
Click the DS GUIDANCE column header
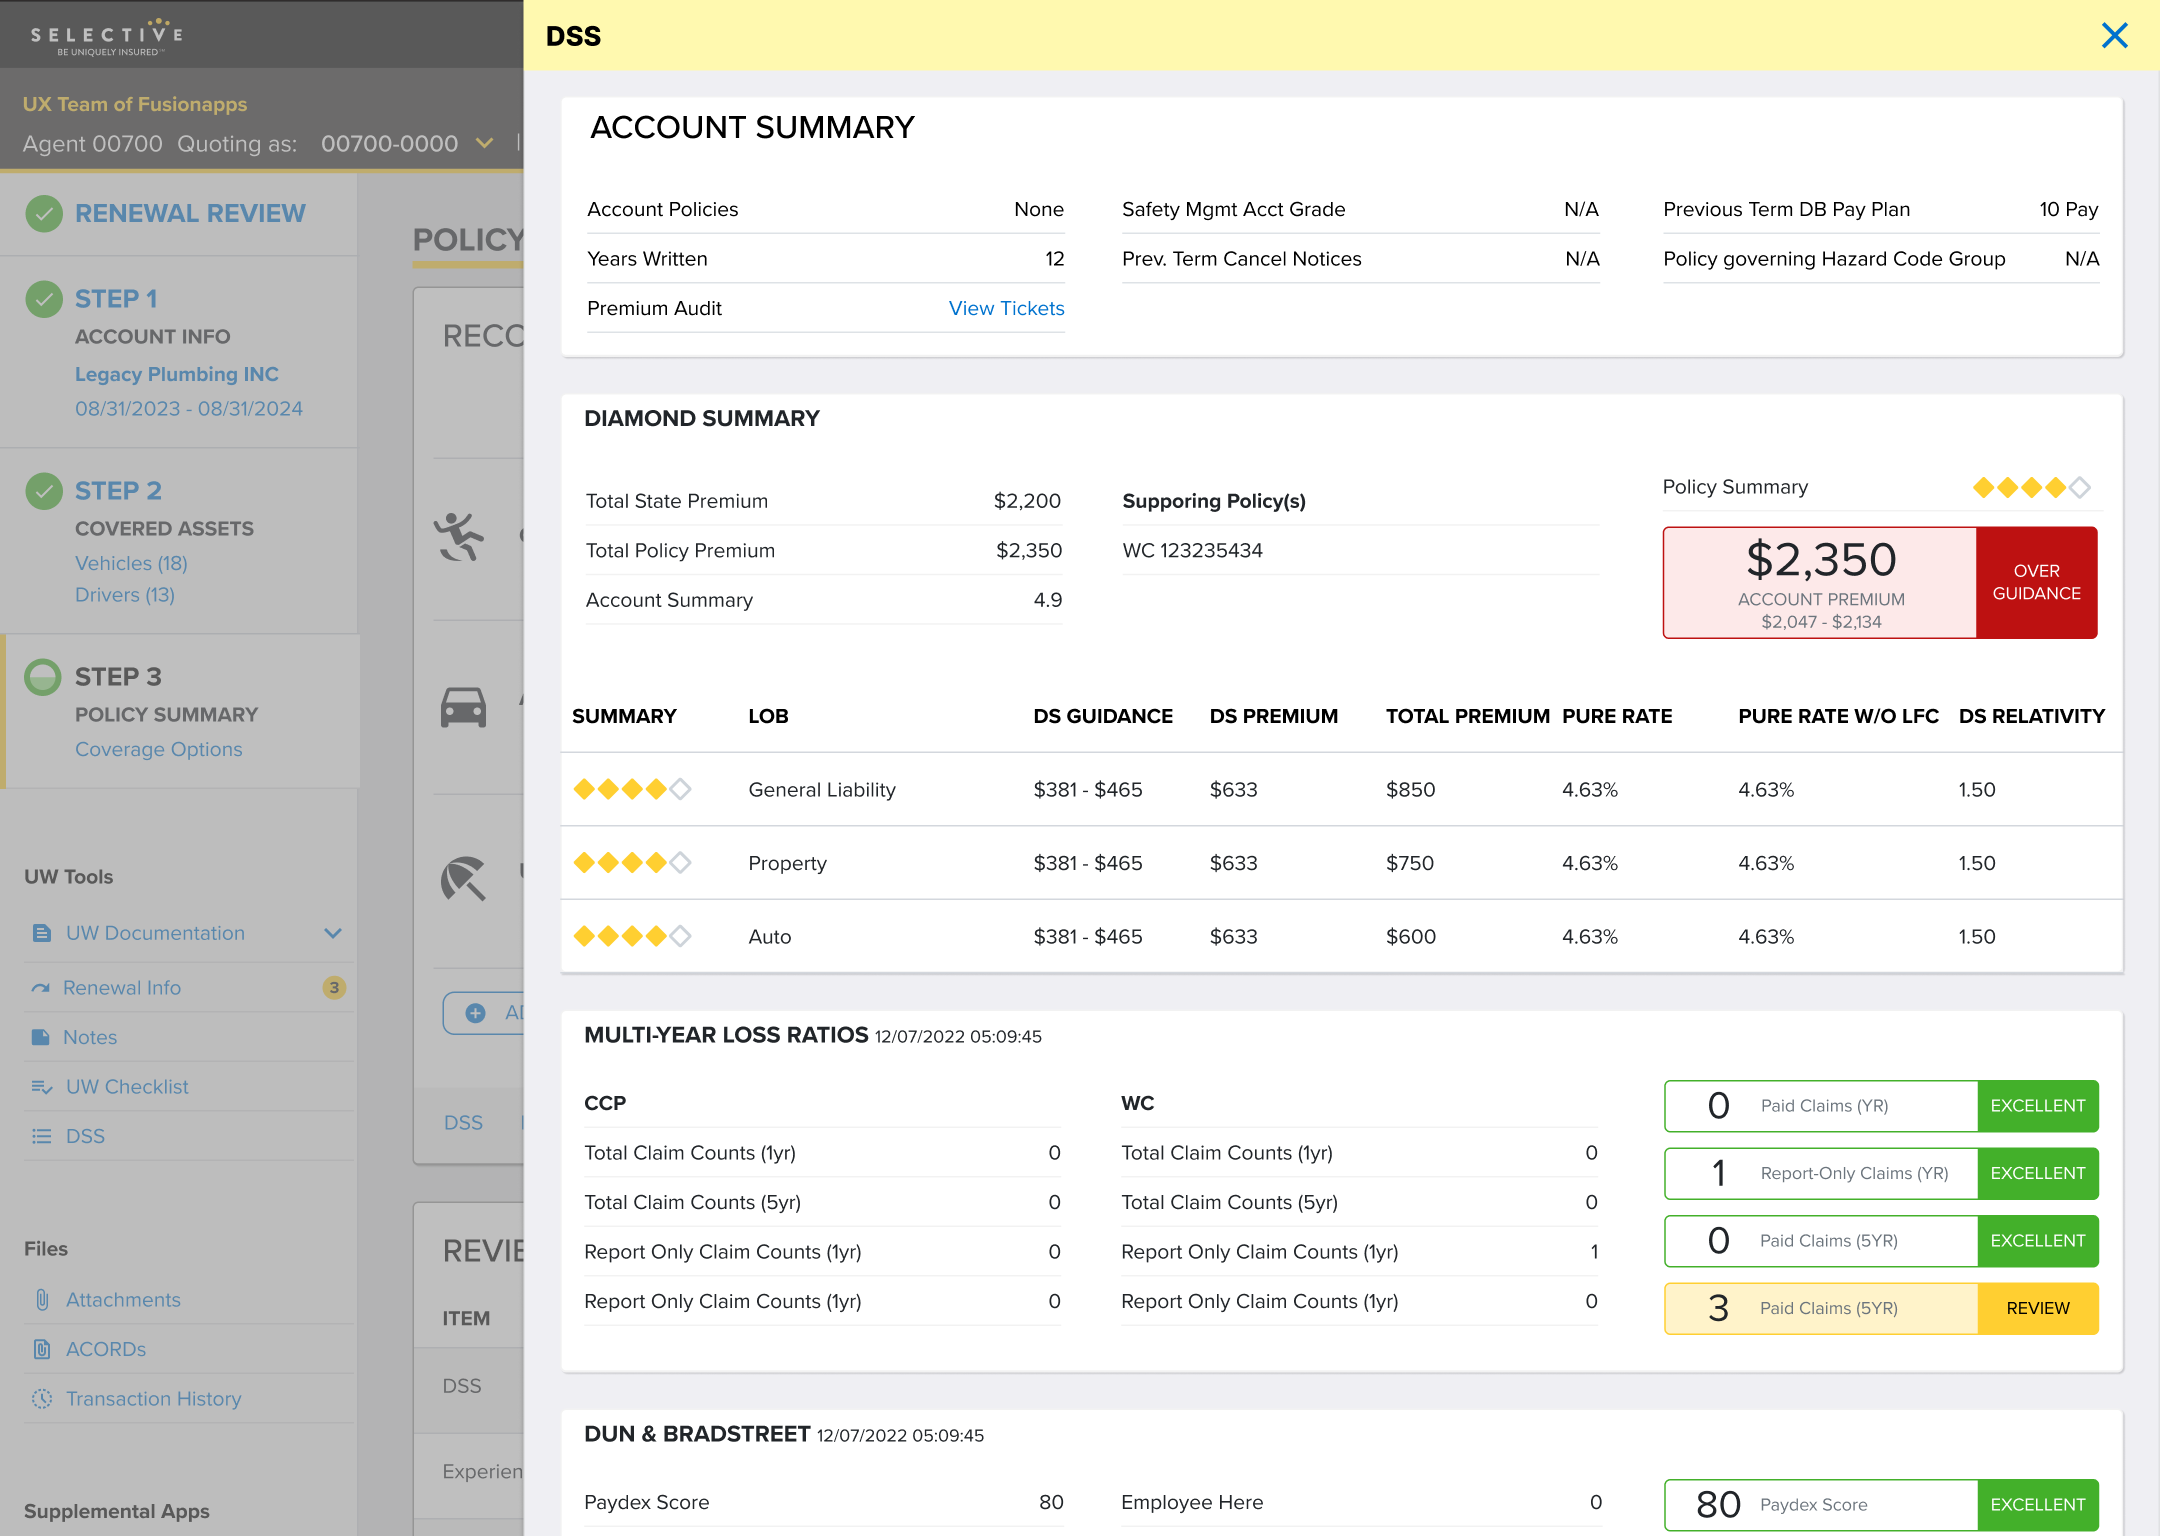[x=1103, y=717]
